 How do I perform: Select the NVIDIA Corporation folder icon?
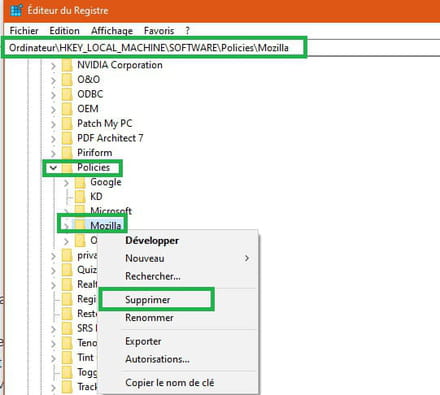67,65
